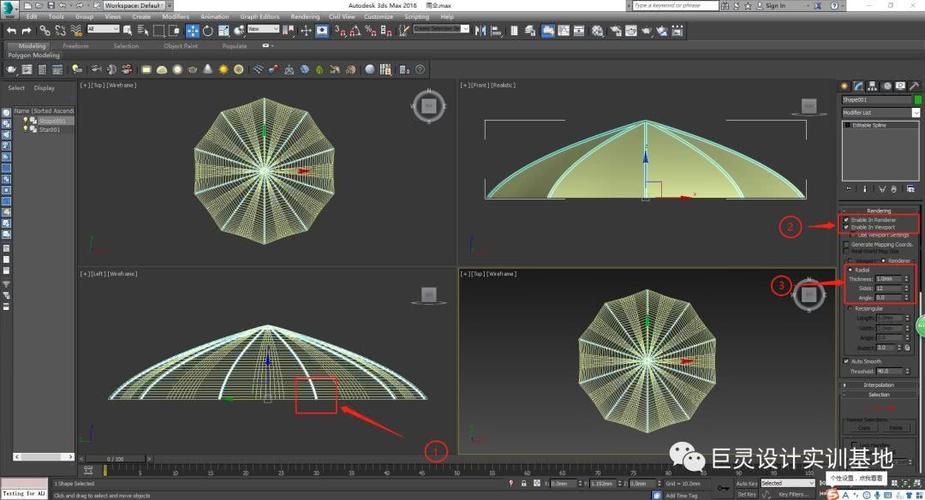Click the ViewCube in the top-left viewport

(x=427, y=106)
